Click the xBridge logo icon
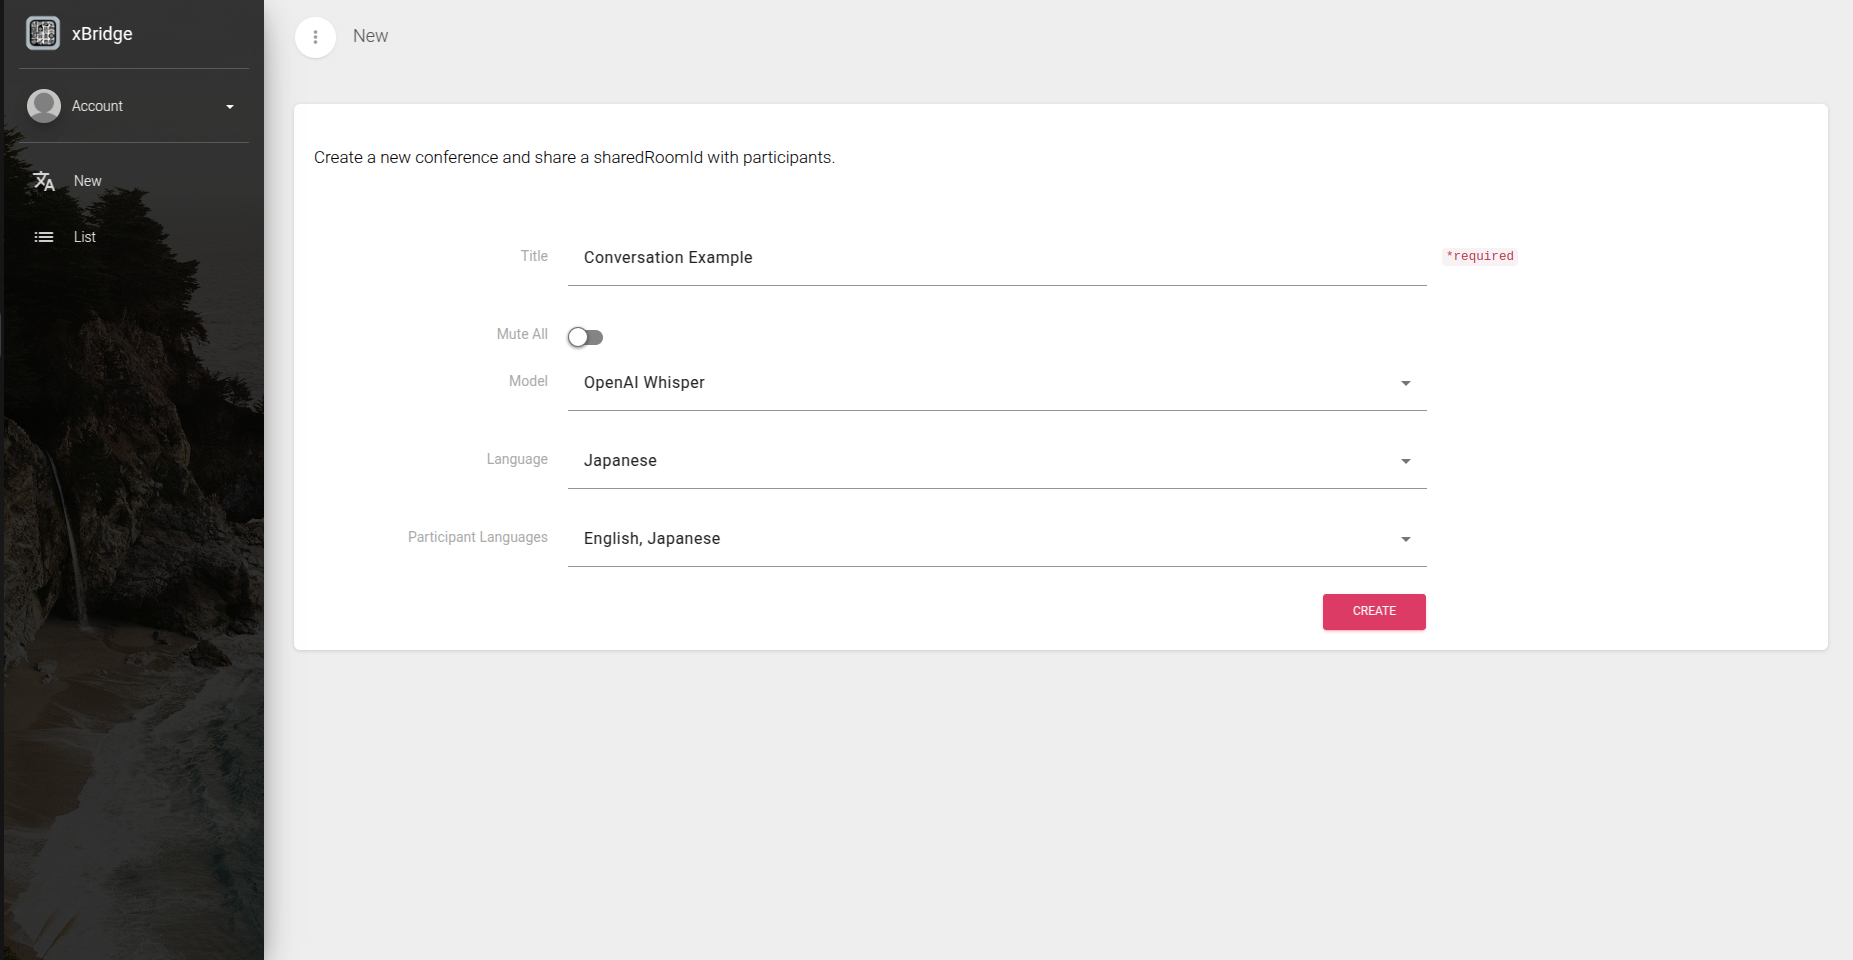1853x960 pixels. (43, 33)
